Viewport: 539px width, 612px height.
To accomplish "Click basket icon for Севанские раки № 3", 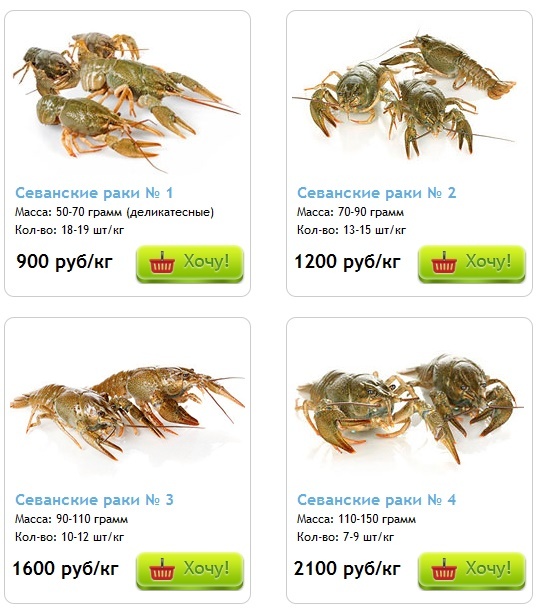I will (x=162, y=569).
